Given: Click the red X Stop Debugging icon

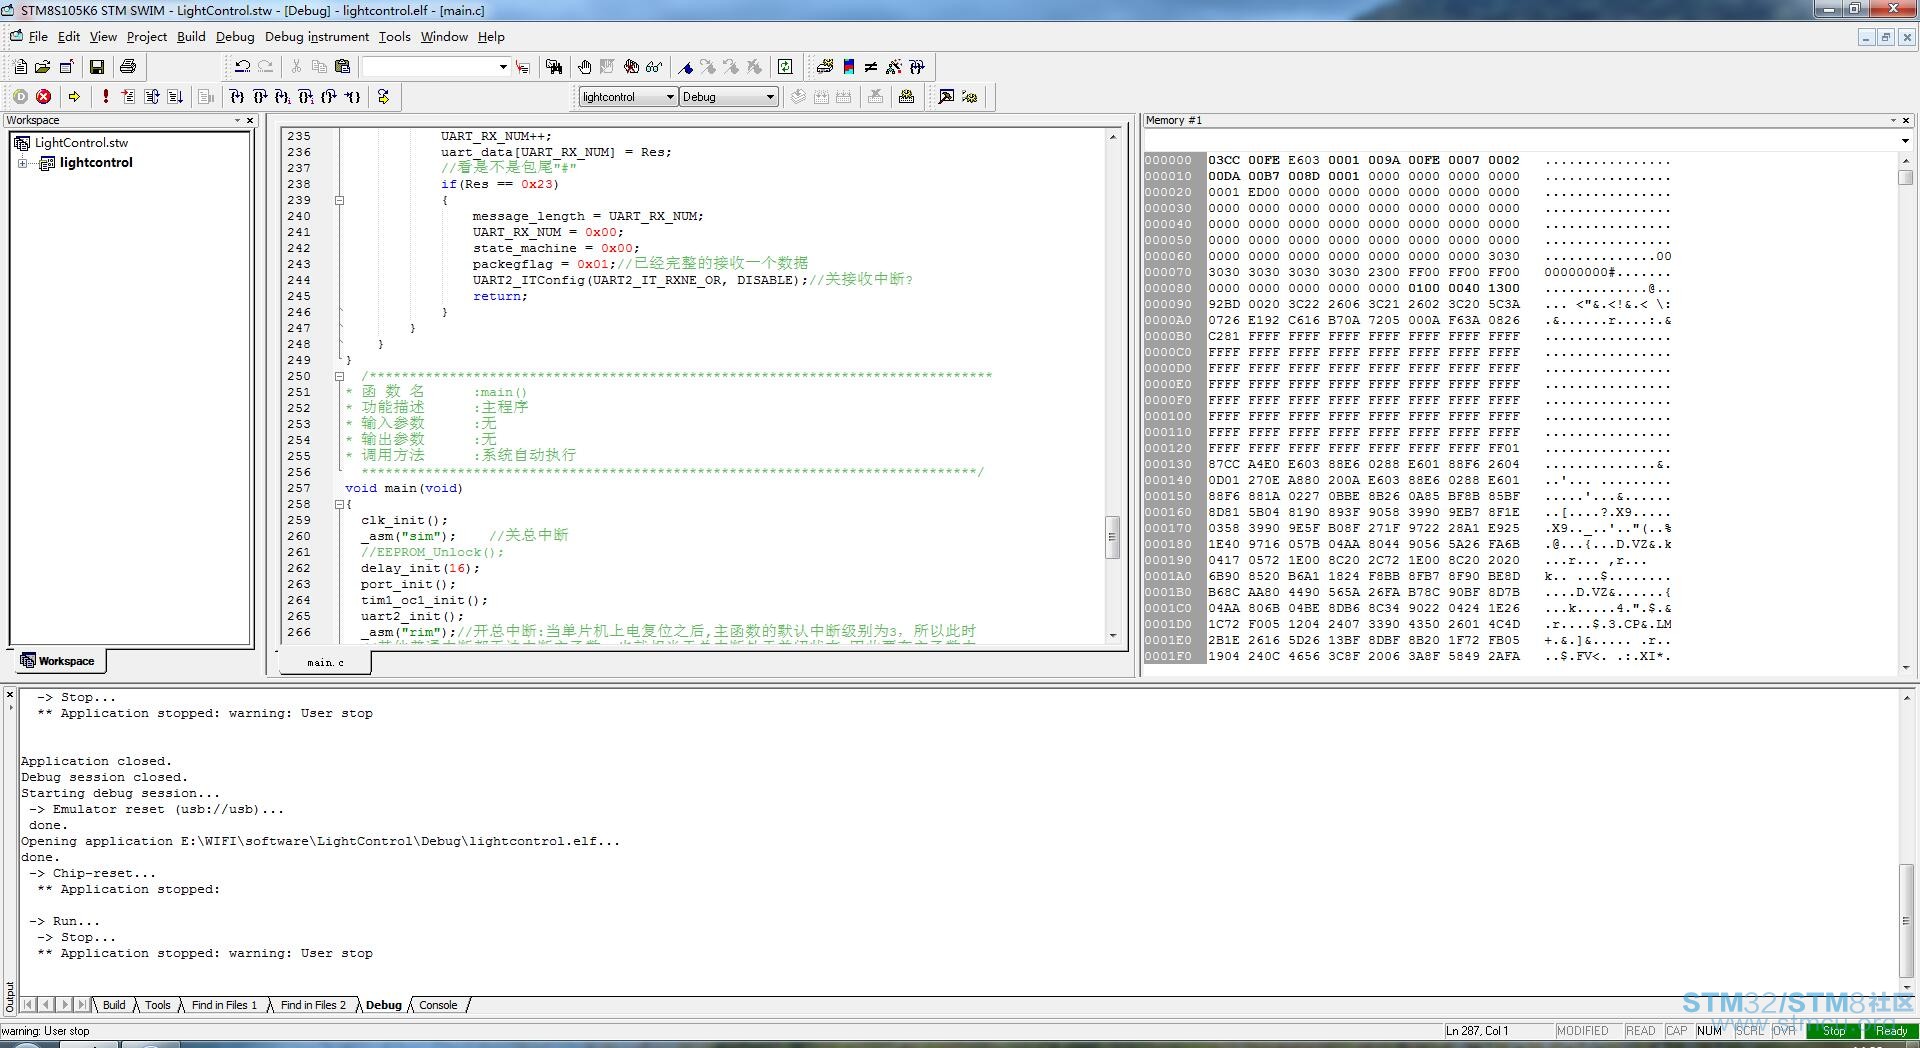Looking at the screenshot, I should [x=43, y=97].
